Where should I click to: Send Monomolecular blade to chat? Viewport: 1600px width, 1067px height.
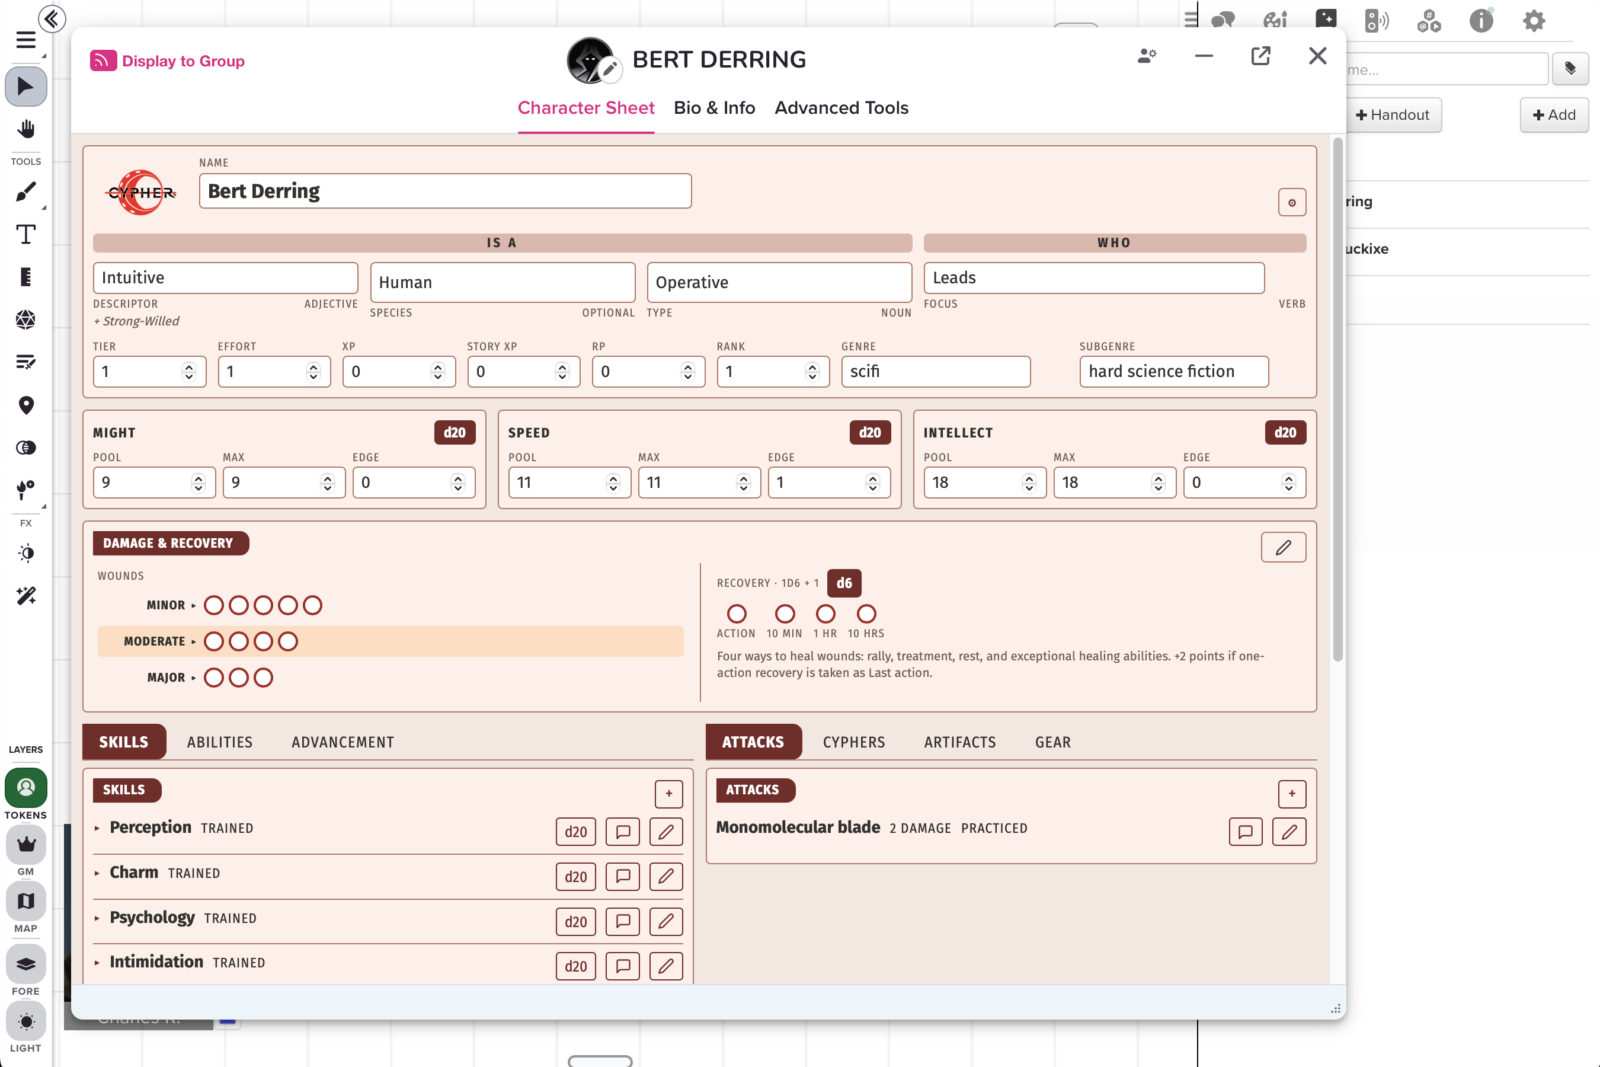(1245, 831)
